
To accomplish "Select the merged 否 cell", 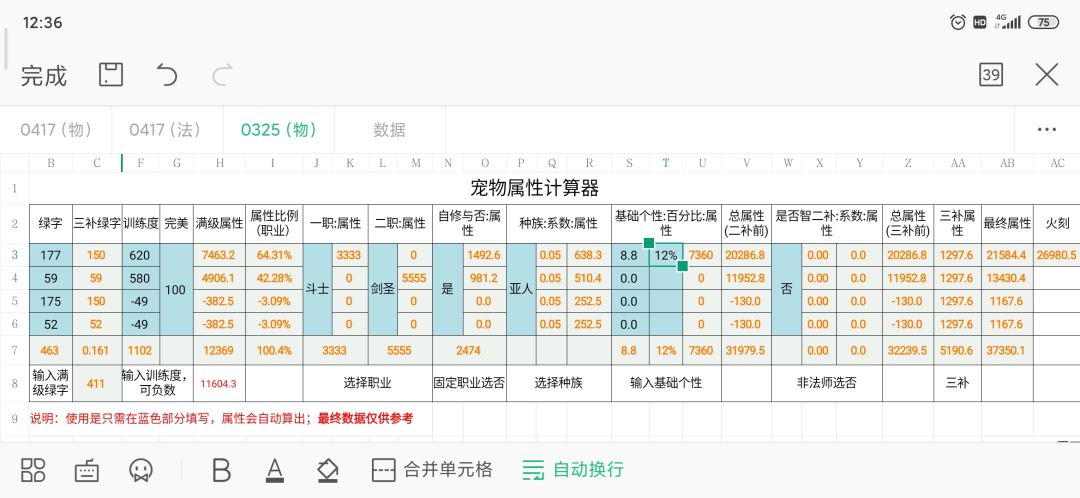I will tap(787, 289).
